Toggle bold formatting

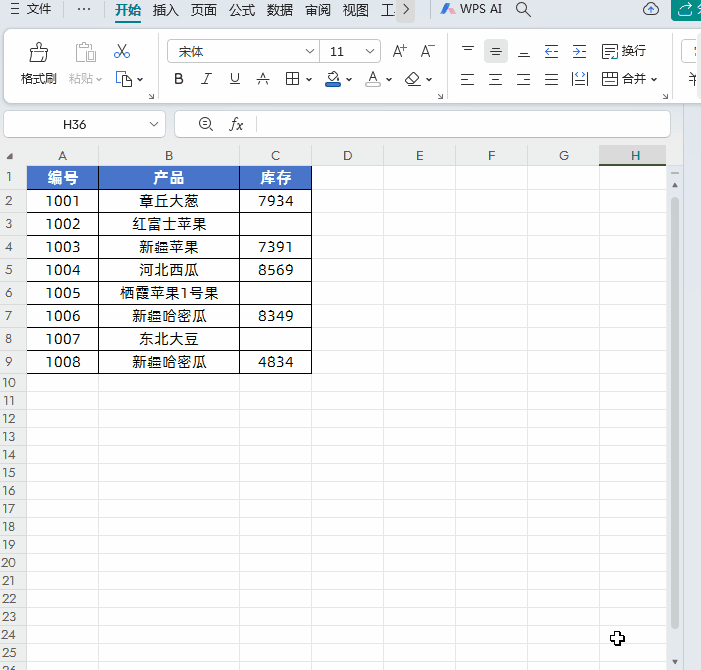(179, 79)
